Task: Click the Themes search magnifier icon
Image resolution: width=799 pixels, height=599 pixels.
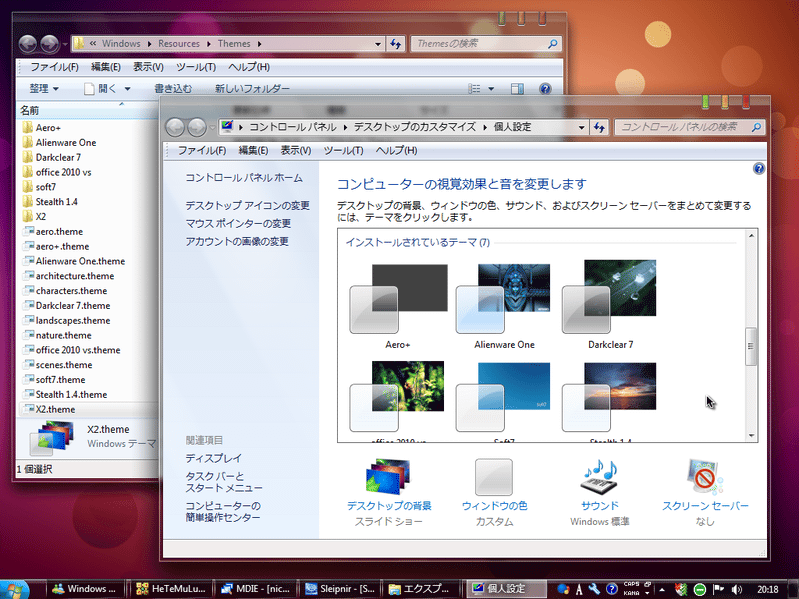Action: [552, 44]
